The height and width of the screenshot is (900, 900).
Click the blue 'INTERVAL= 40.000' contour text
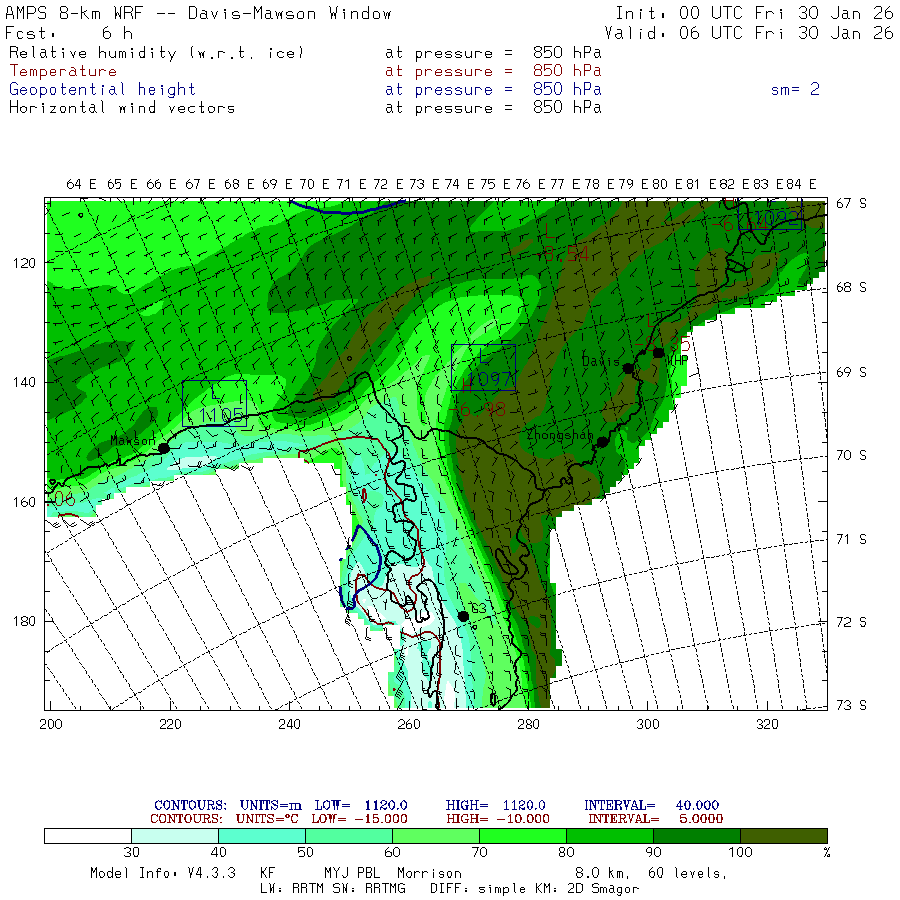pyautogui.click(x=651, y=805)
